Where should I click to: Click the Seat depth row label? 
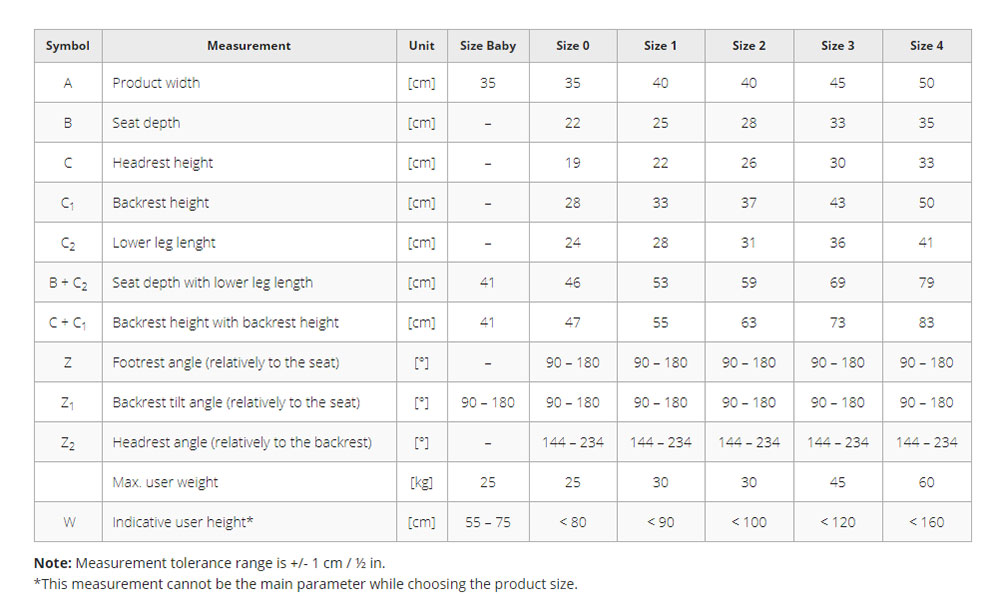pyautogui.click(x=146, y=123)
